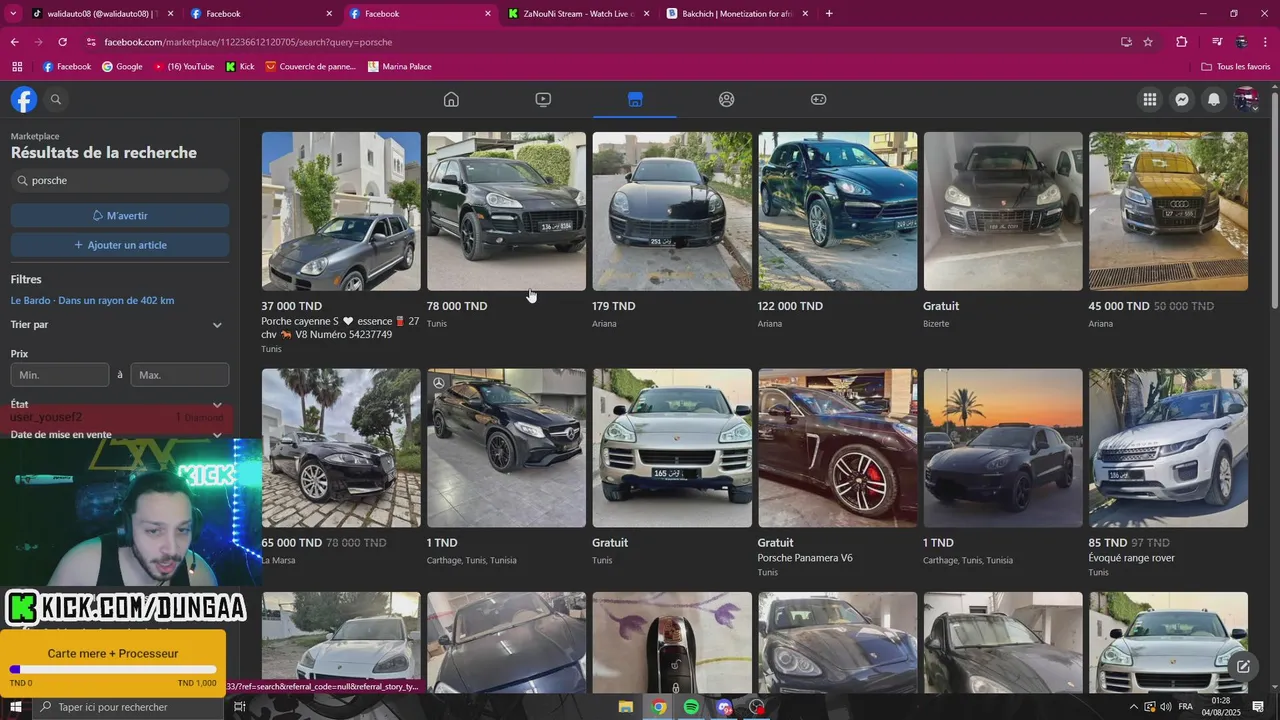This screenshot has width=1280, height=720.
Task: Open the Facebook menu grid icon
Action: (1150, 99)
